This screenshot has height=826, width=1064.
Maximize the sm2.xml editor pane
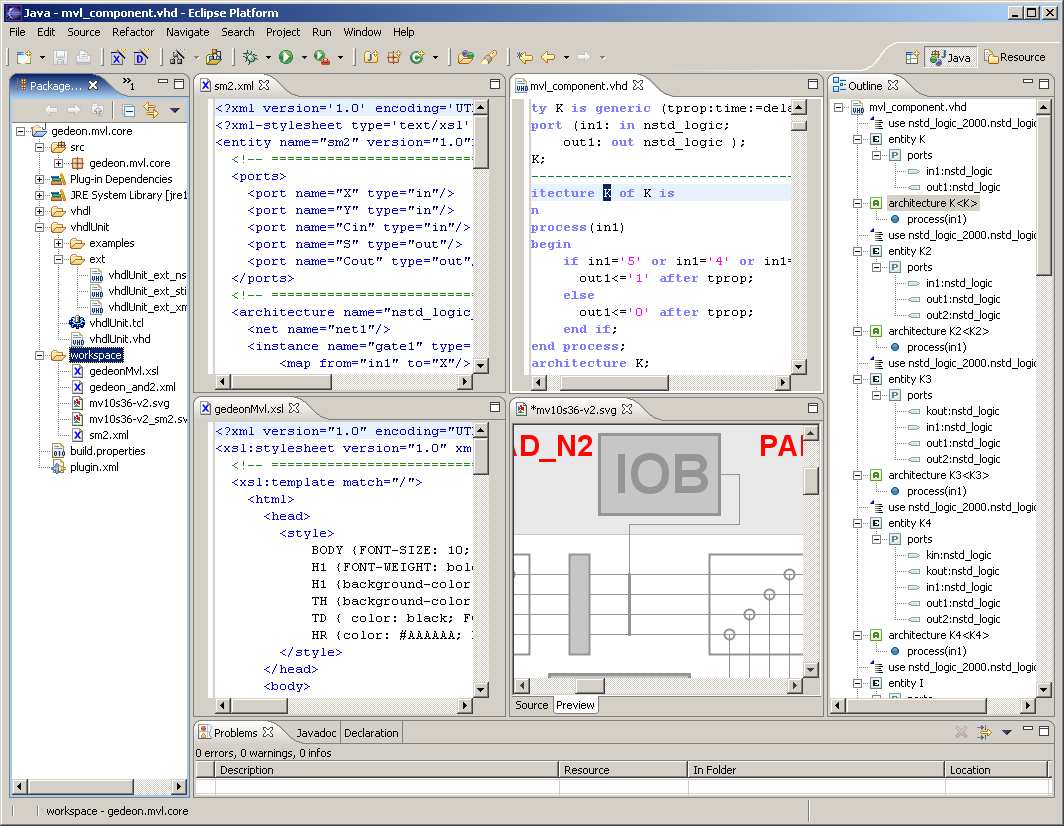(x=495, y=84)
